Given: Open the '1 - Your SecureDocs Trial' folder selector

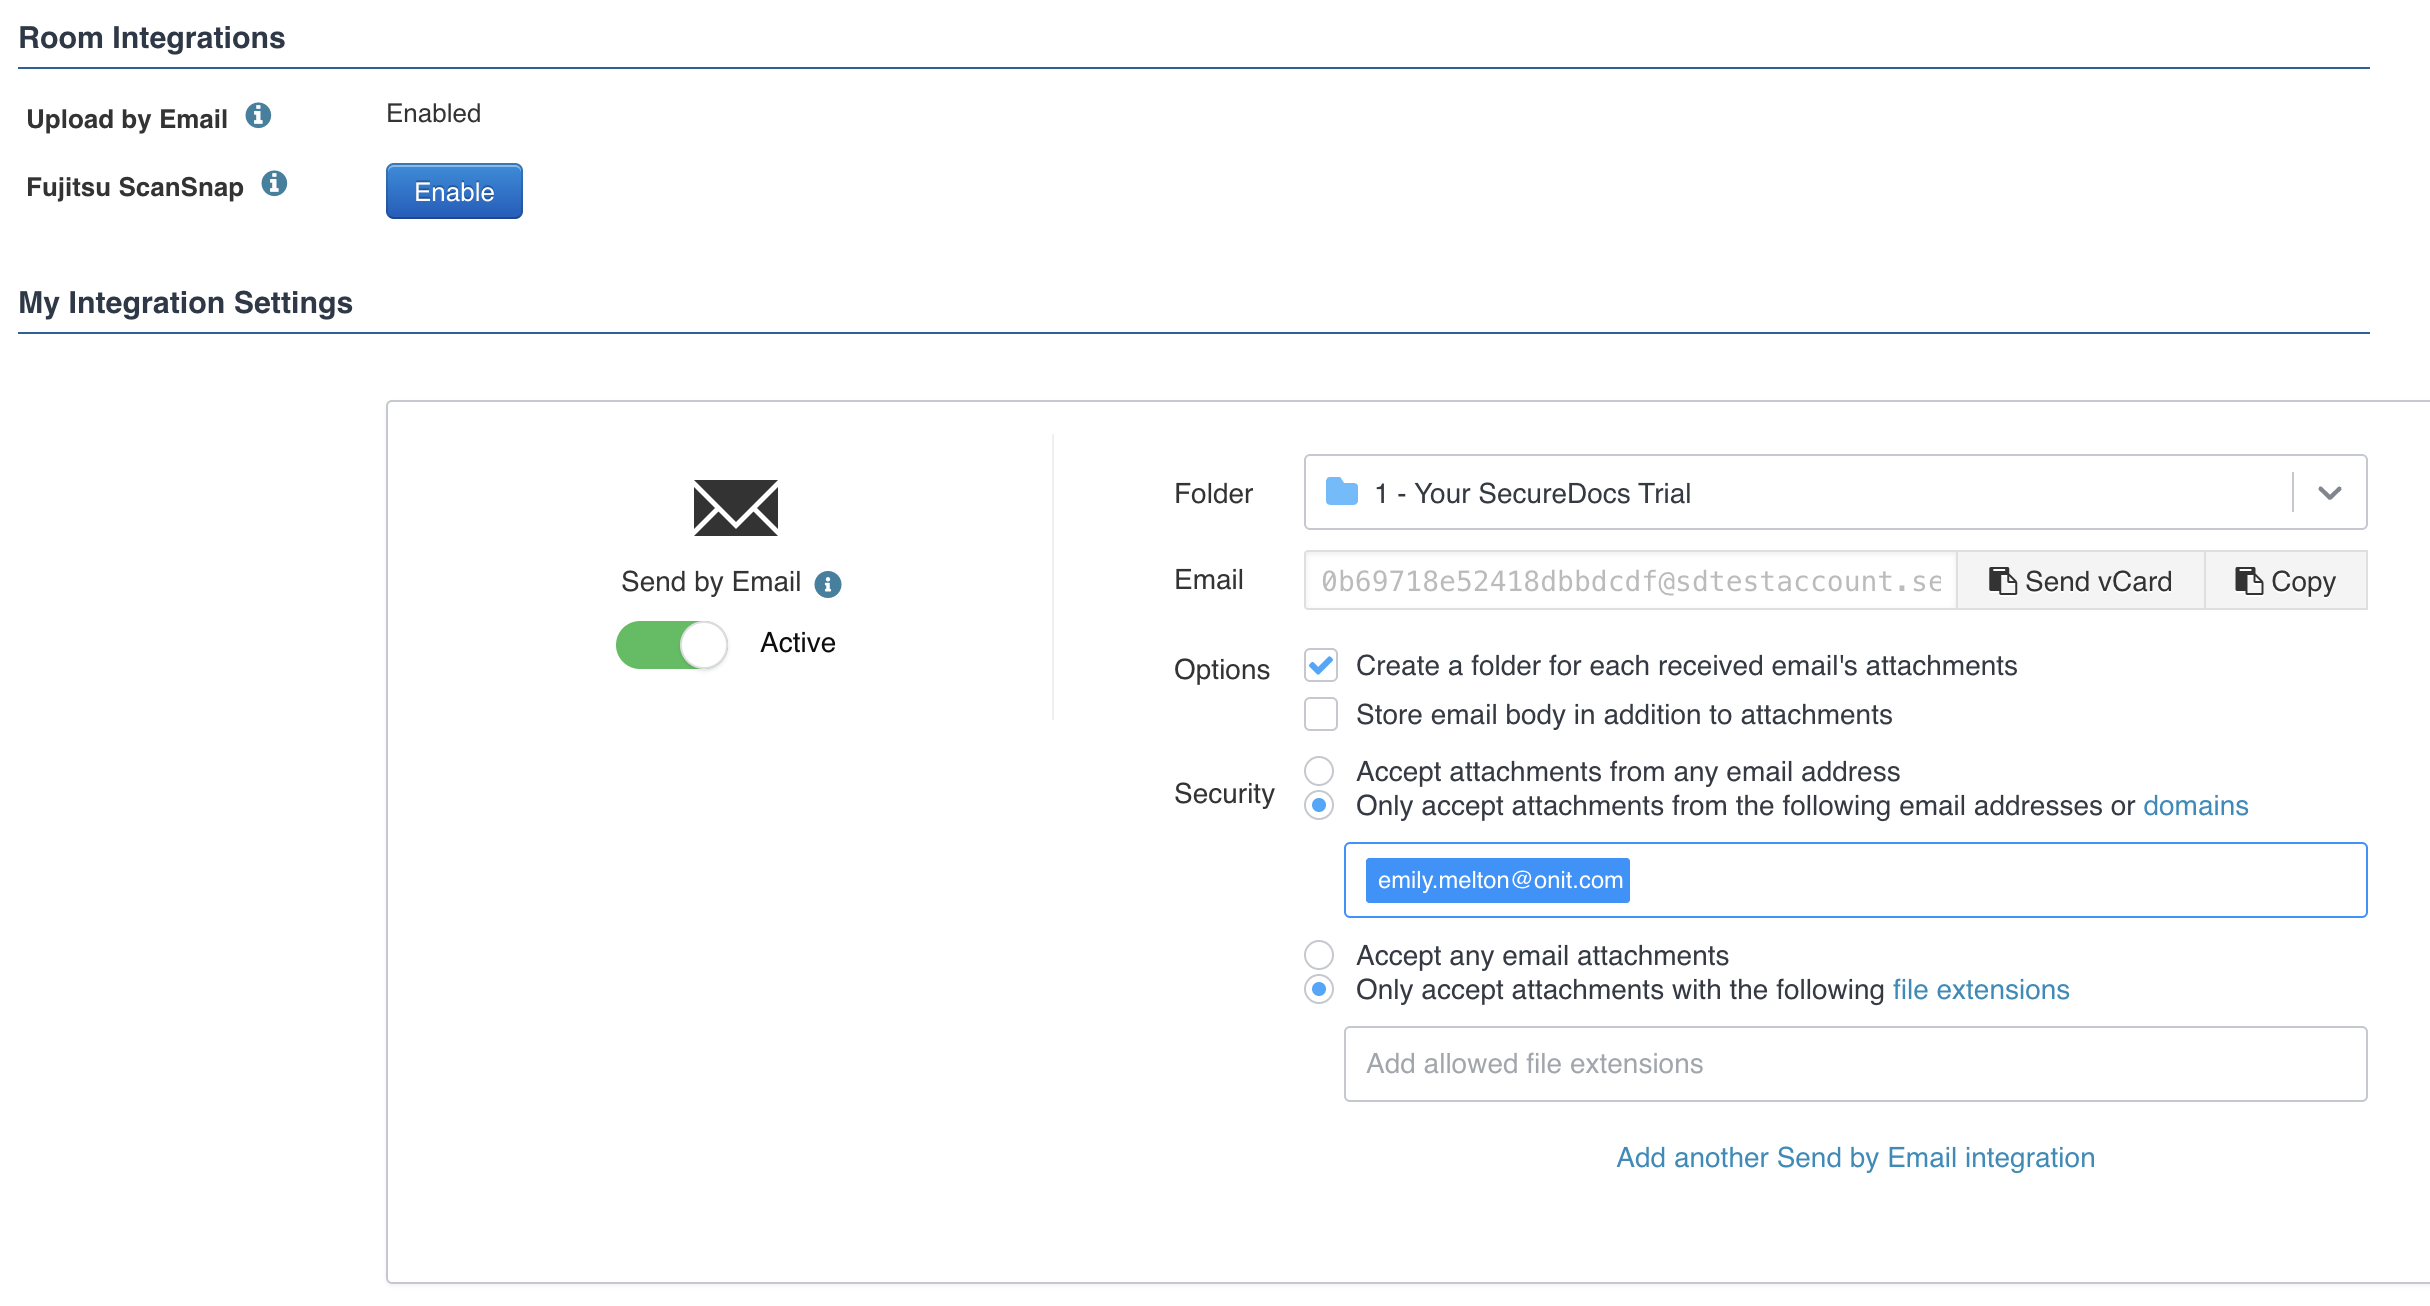Looking at the screenshot, I should point(1835,493).
